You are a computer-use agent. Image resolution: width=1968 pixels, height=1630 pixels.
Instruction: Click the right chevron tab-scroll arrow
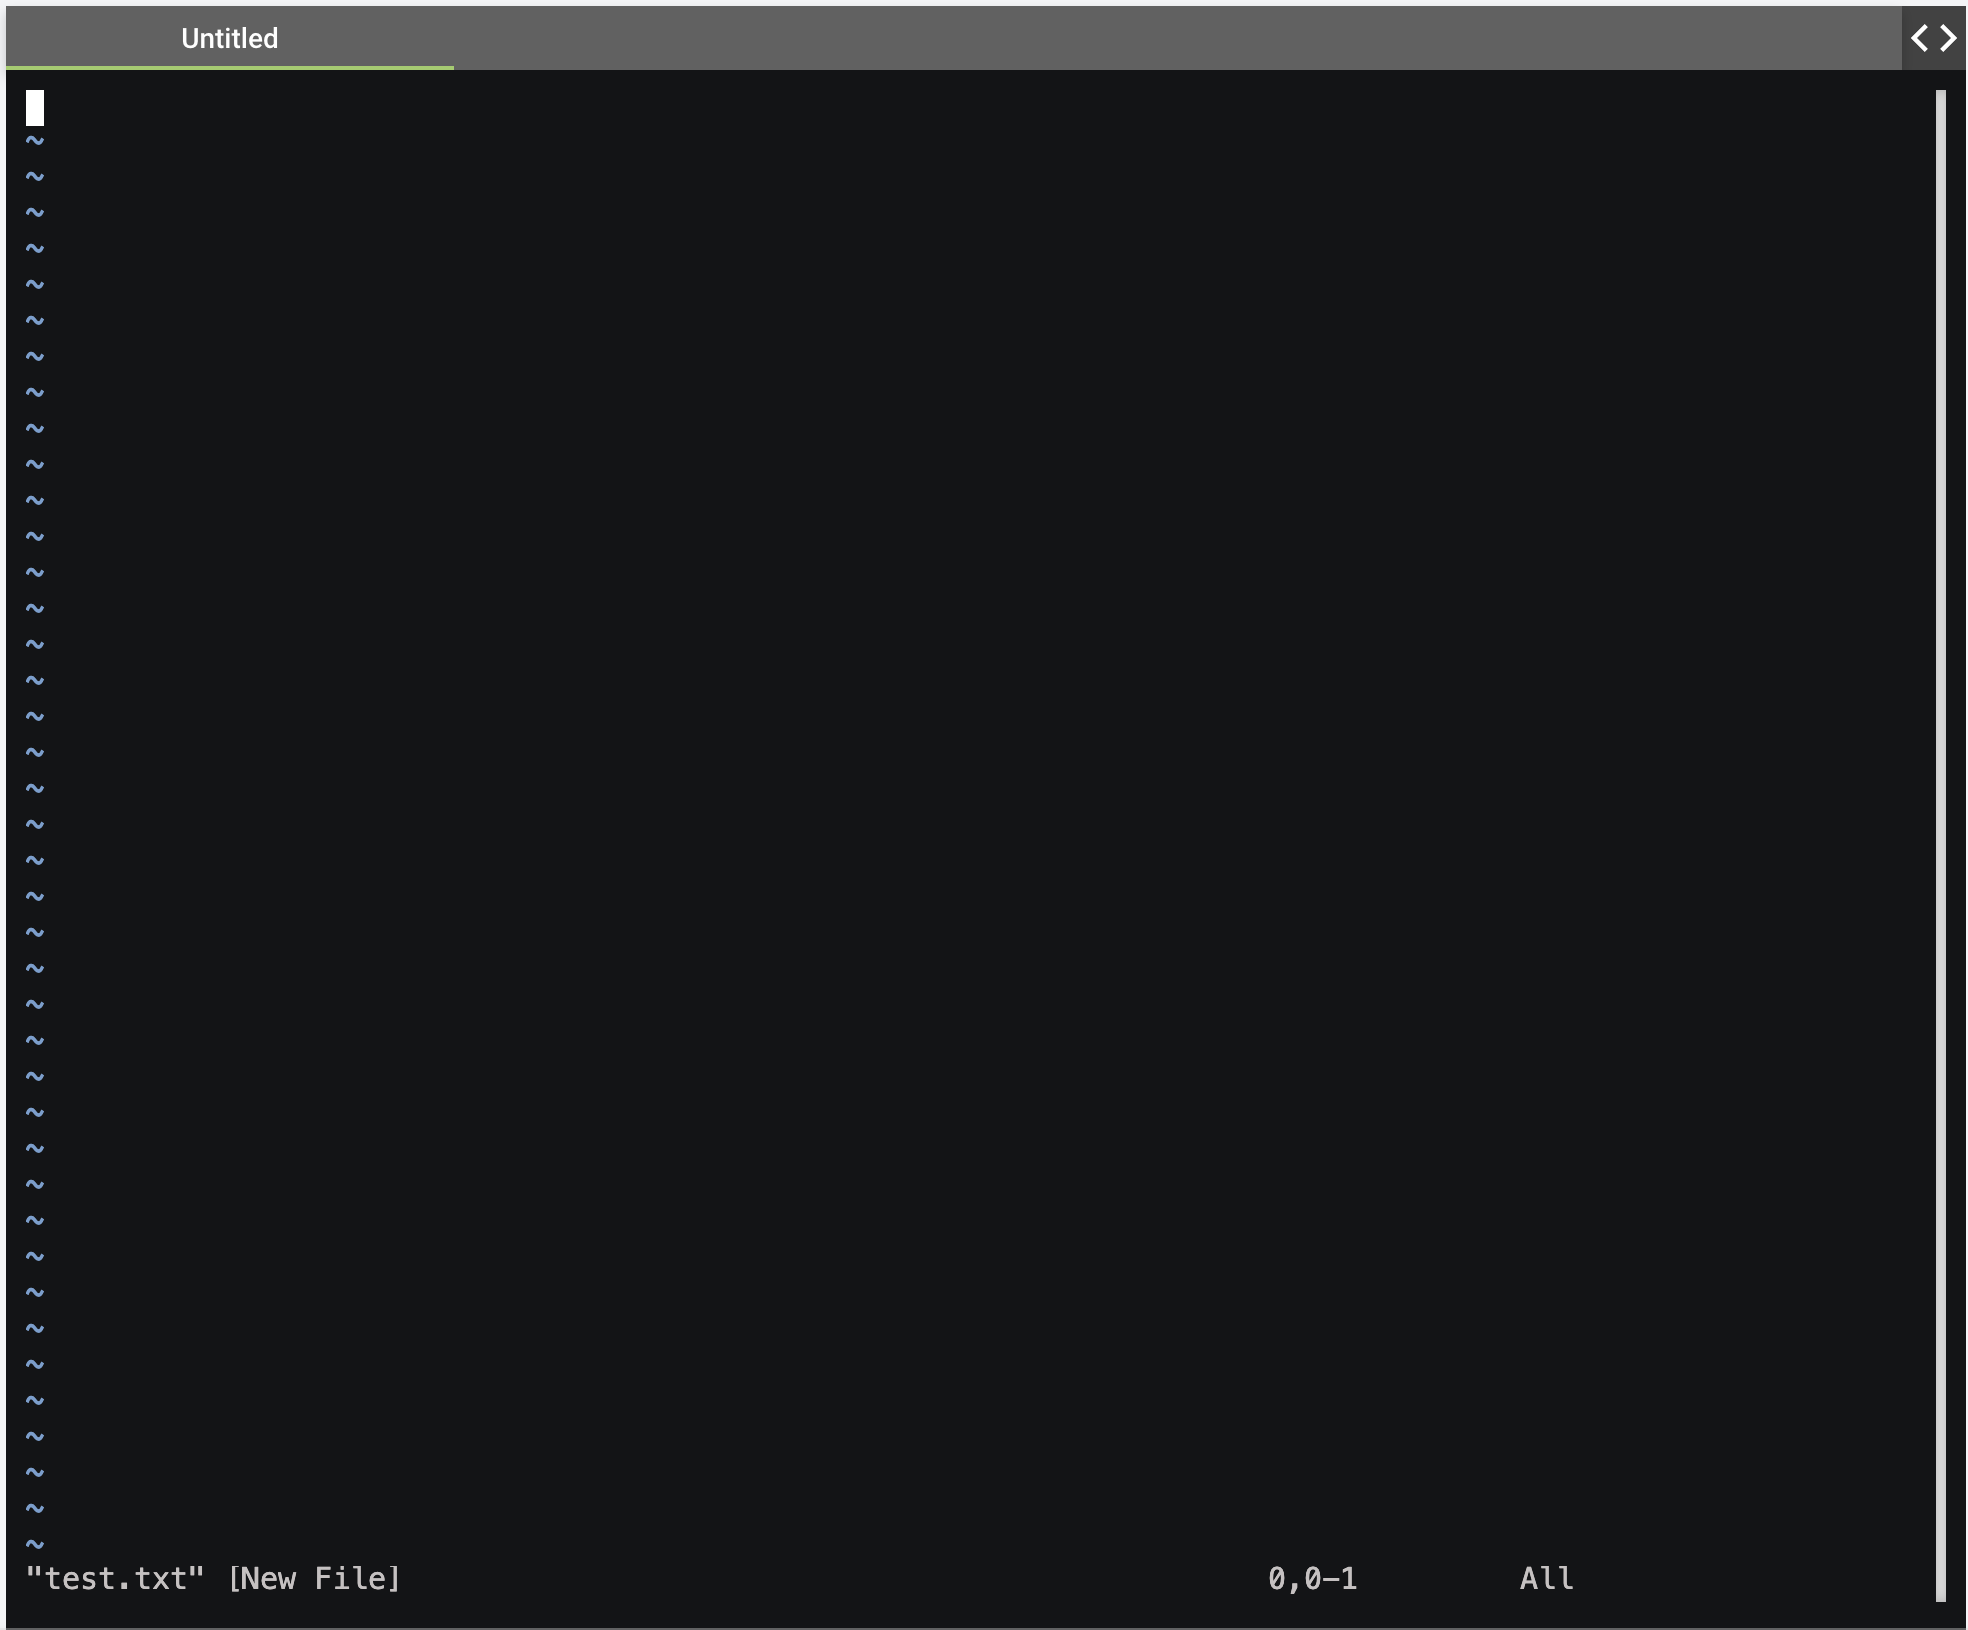pos(1949,39)
